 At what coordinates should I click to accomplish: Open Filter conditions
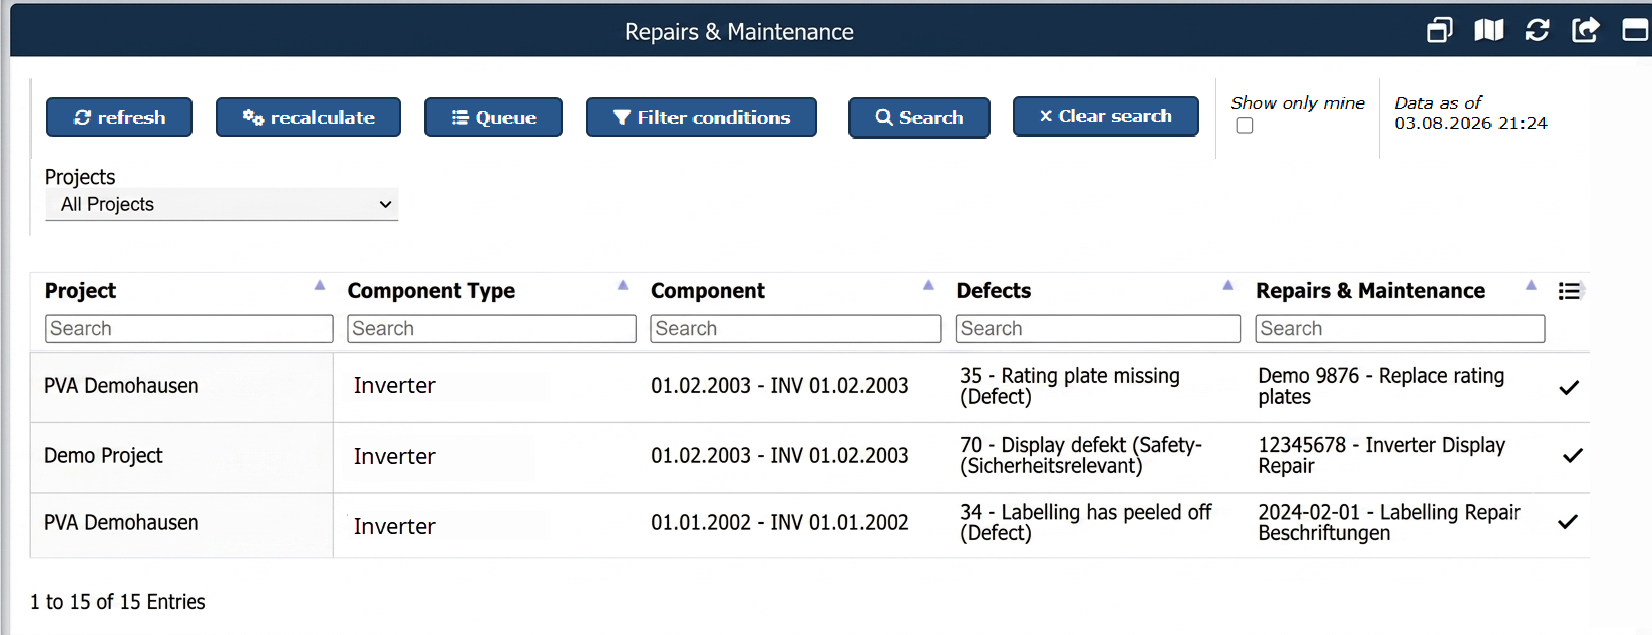coord(701,117)
